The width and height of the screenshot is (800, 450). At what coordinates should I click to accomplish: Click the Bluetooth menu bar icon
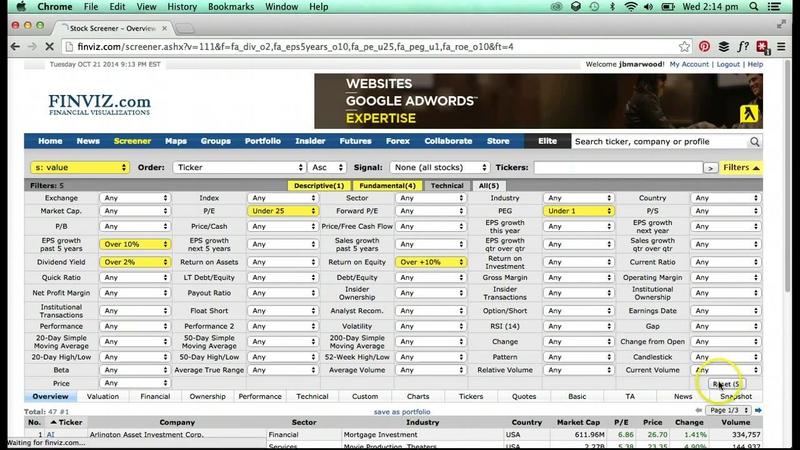click(x=612, y=7)
